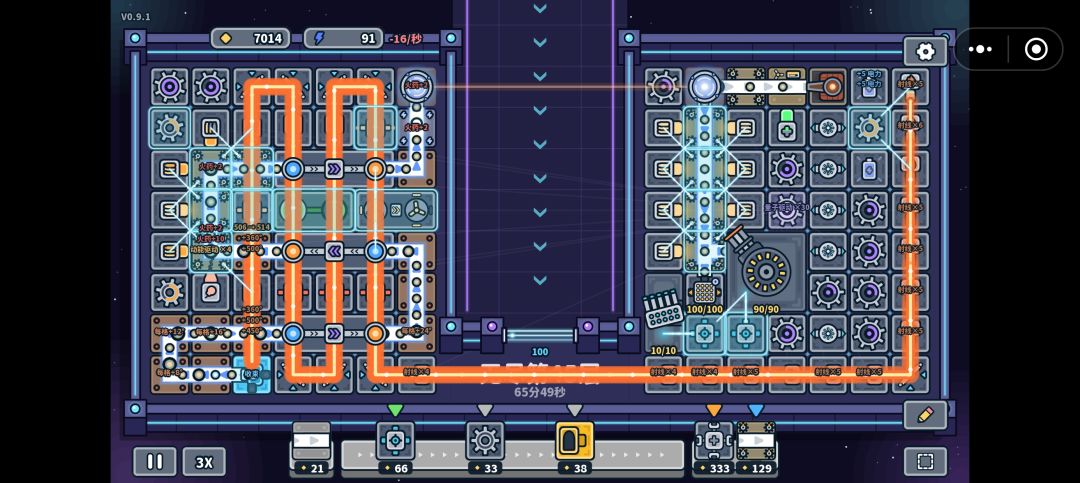1080x483 pixels.
Task: Choose the conveyor belt item costing 129
Action: tap(756, 441)
